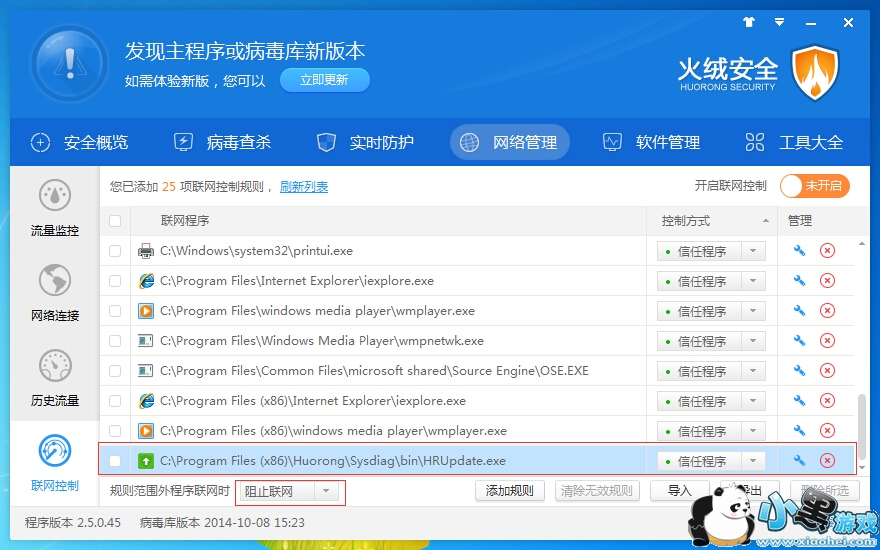
Task: Switch to 病毒查杀 tab
Action: coord(224,142)
